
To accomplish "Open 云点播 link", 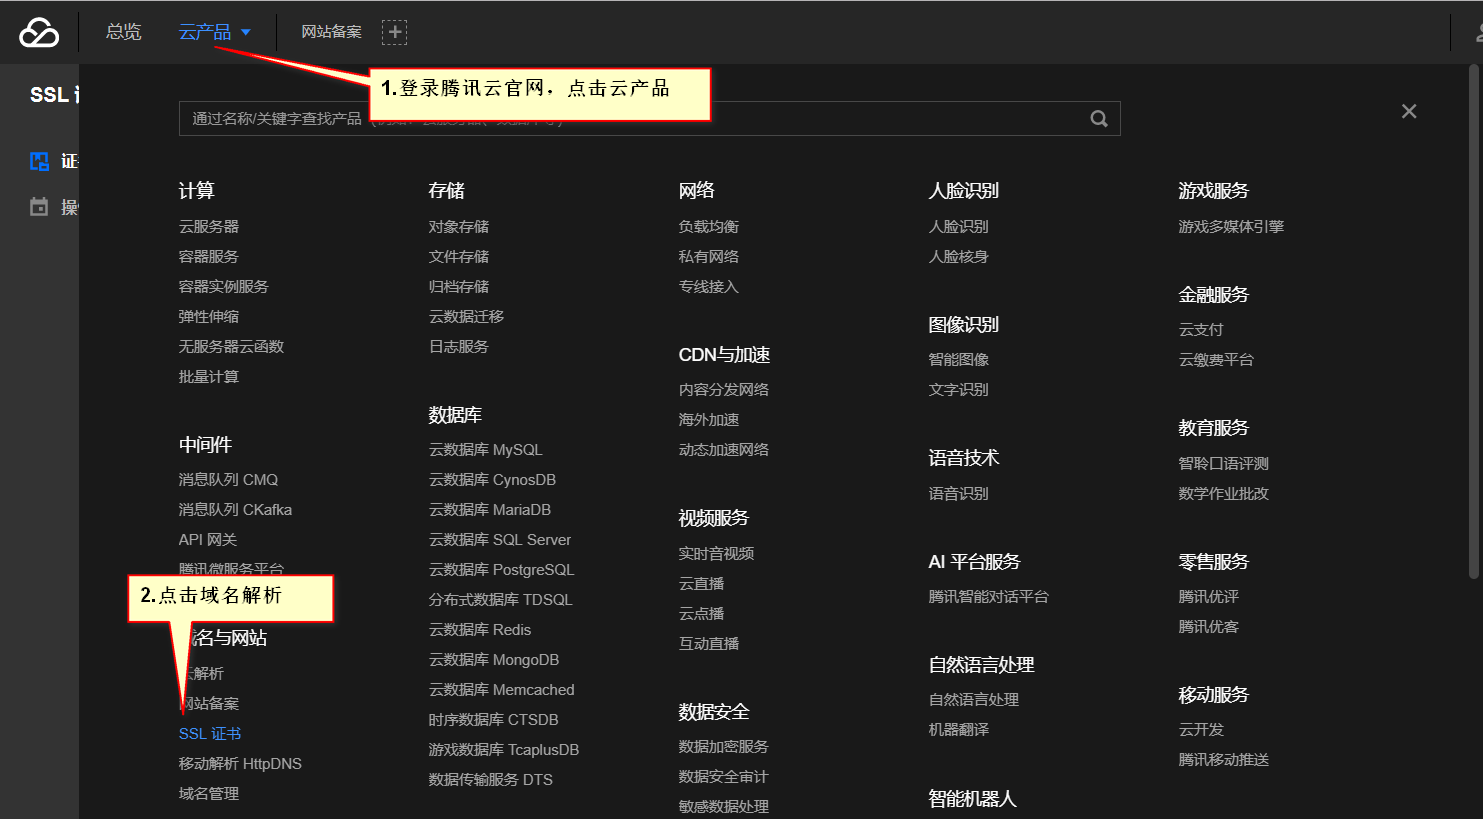I will click(x=701, y=614).
